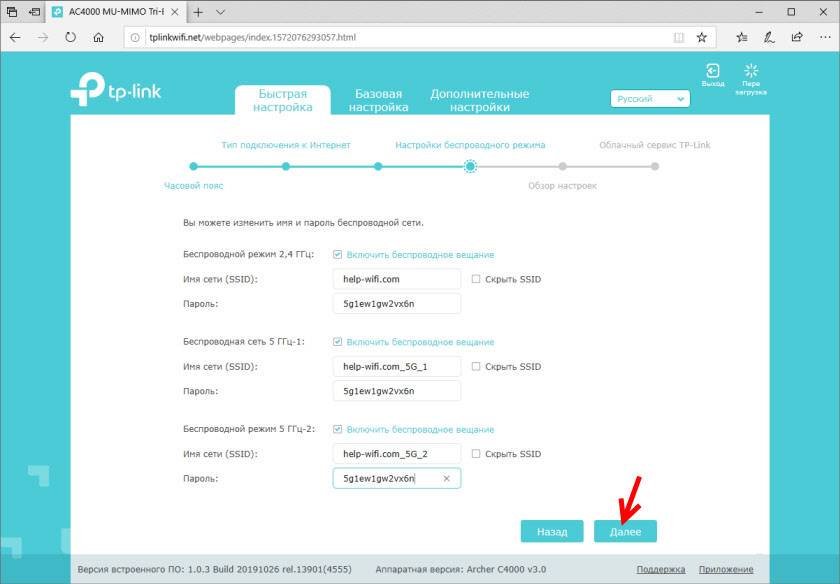Open the Поддержка link
The image size is (840, 584).
click(661, 570)
